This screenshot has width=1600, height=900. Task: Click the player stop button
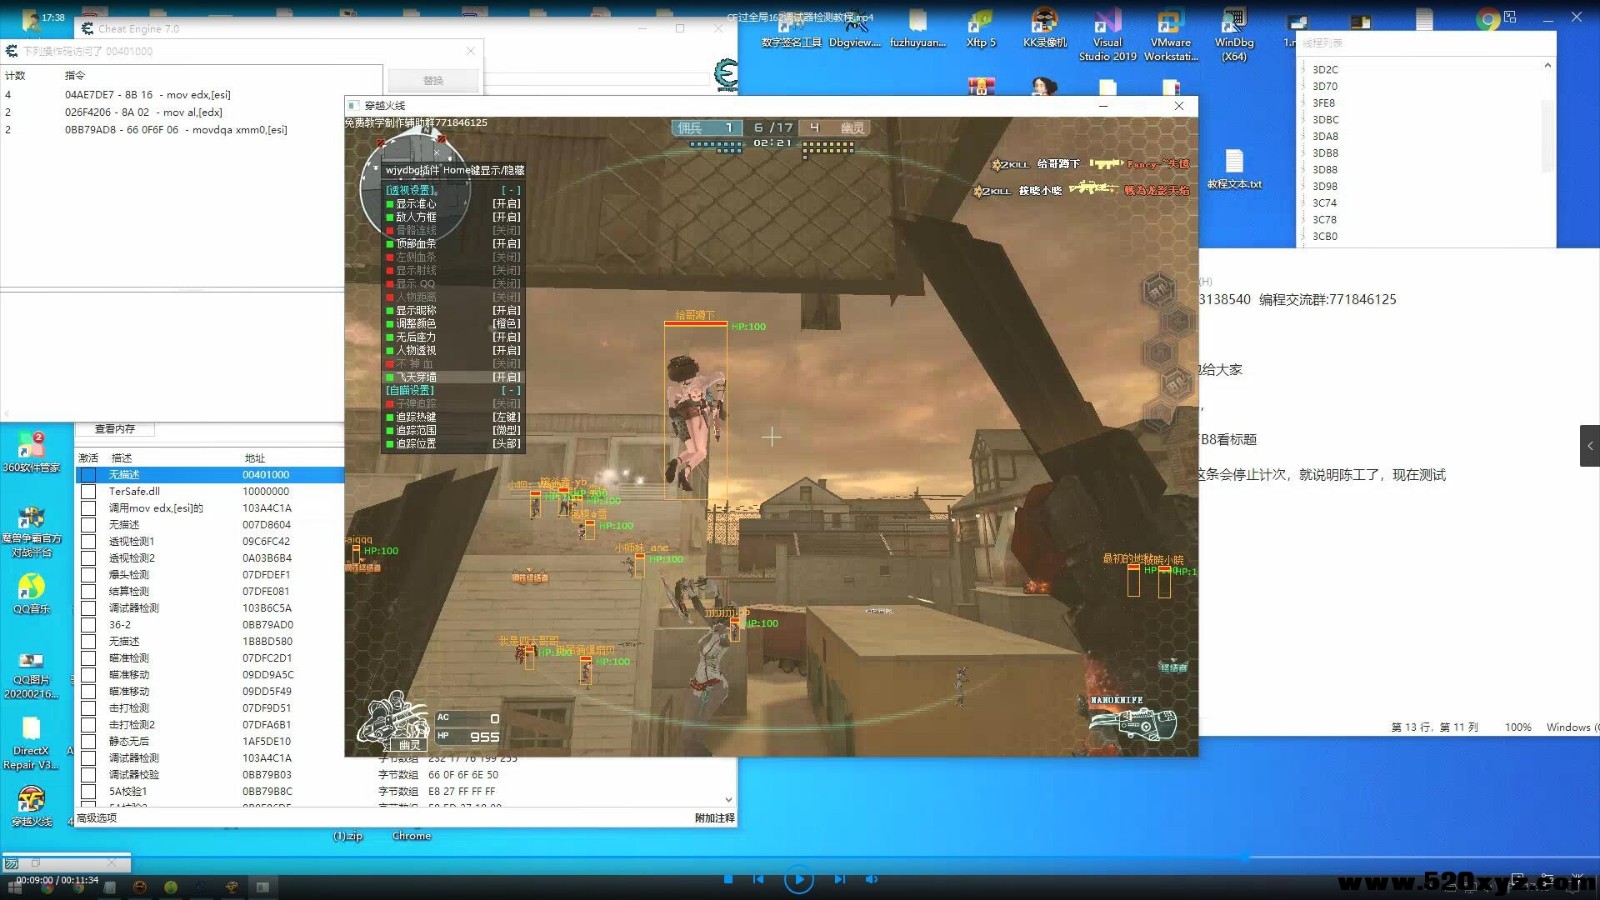point(728,879)
